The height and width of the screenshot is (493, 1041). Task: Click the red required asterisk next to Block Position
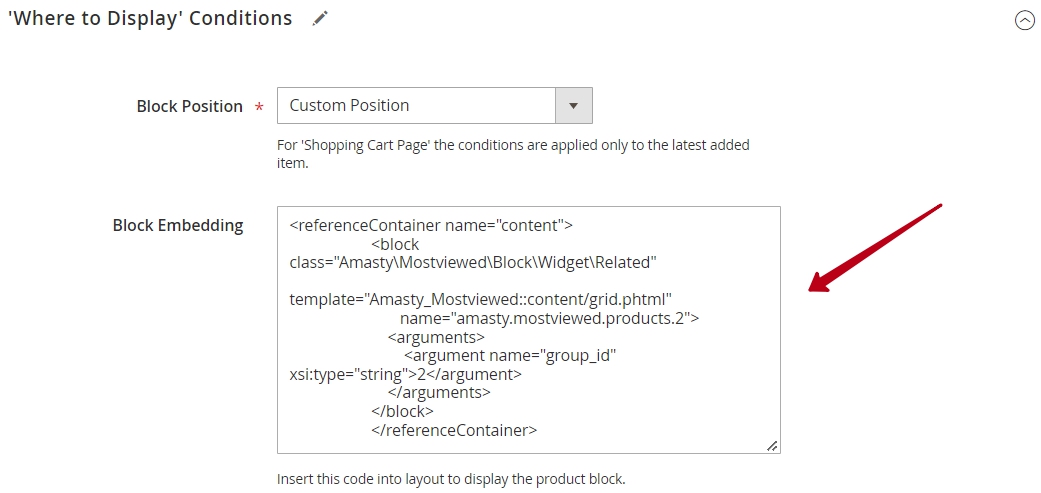coord(259,107)
